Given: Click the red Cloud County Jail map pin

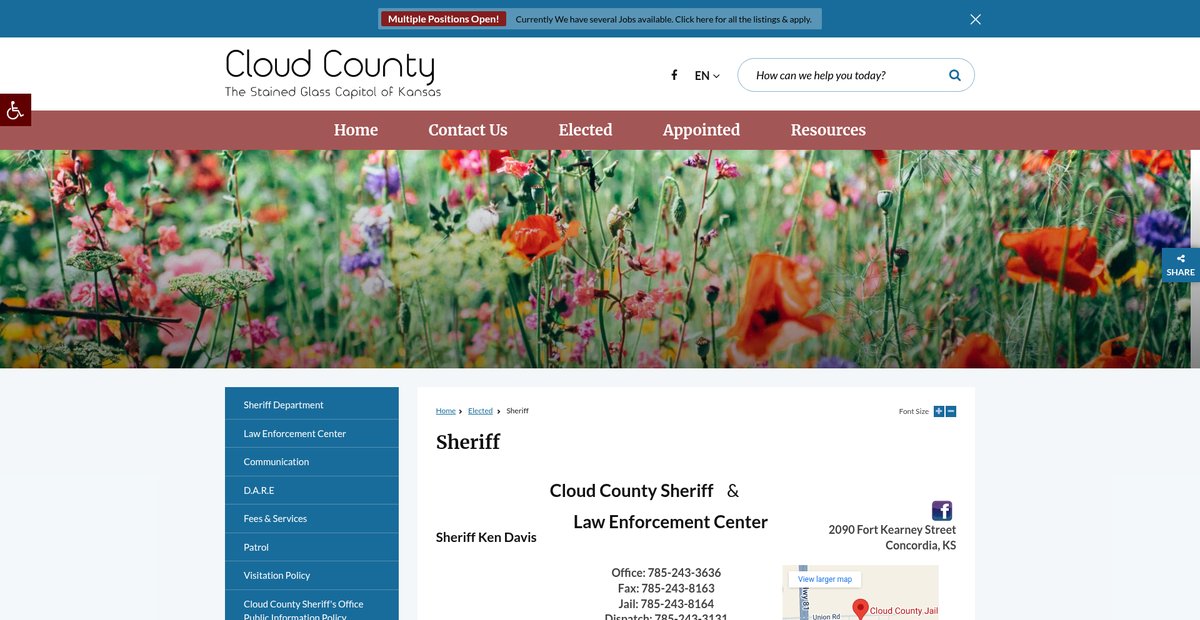Looking at the screenshot, I should click(860, 608).
